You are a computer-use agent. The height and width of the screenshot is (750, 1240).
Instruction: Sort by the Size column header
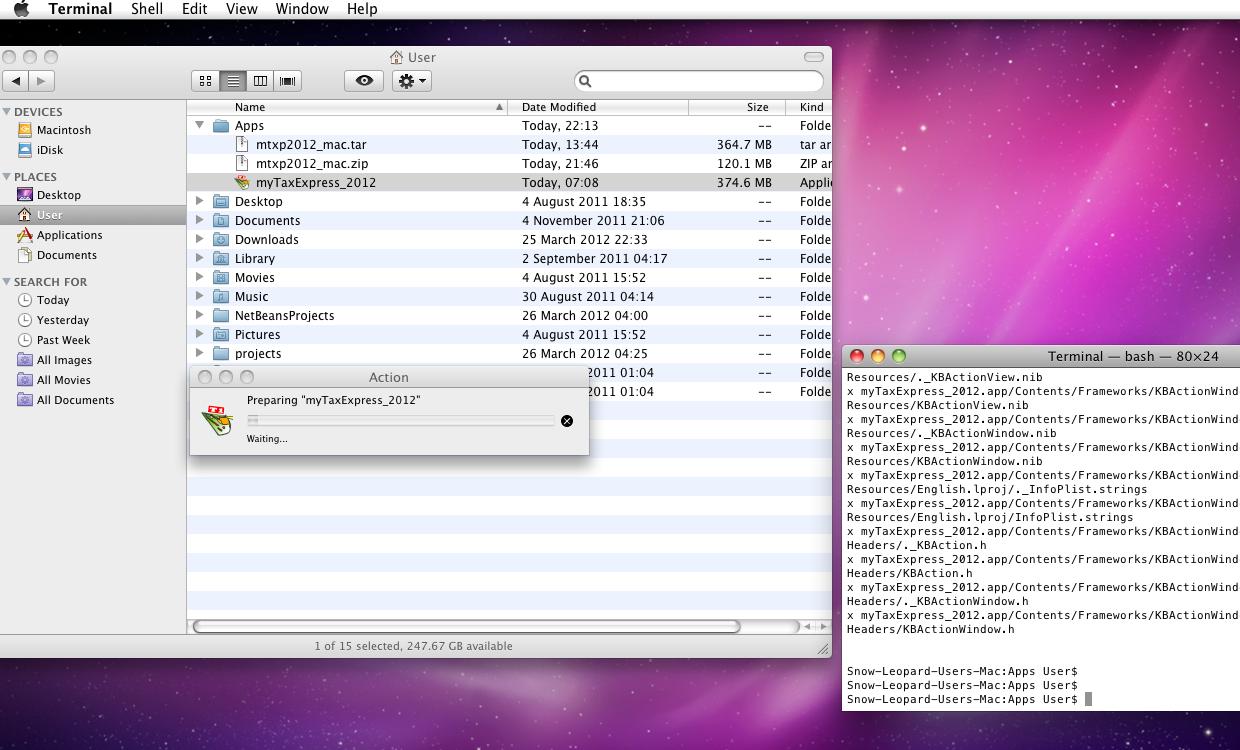click(x=737, y=107)
